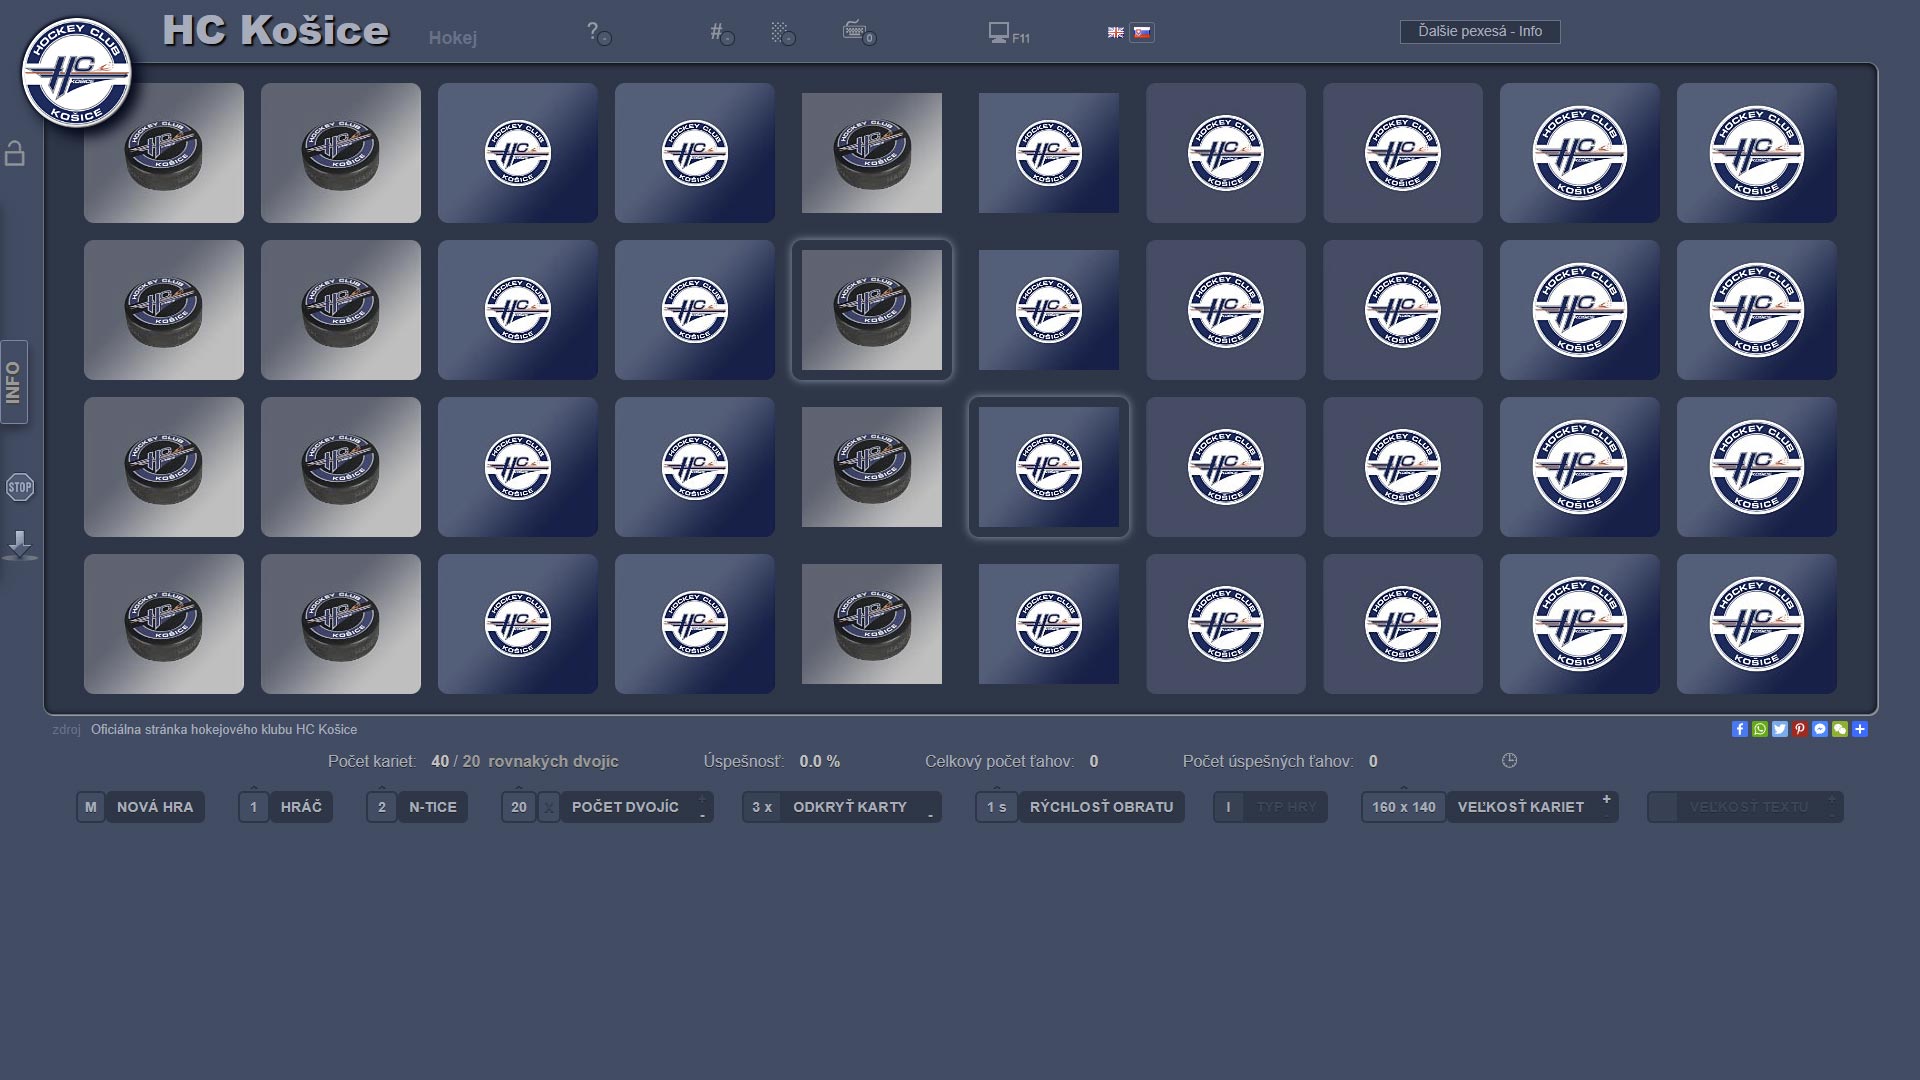Flip the puck card in bottom-left corner
The height and width of the screenshot is (1080, 1920).
click(x=164, y=624)
